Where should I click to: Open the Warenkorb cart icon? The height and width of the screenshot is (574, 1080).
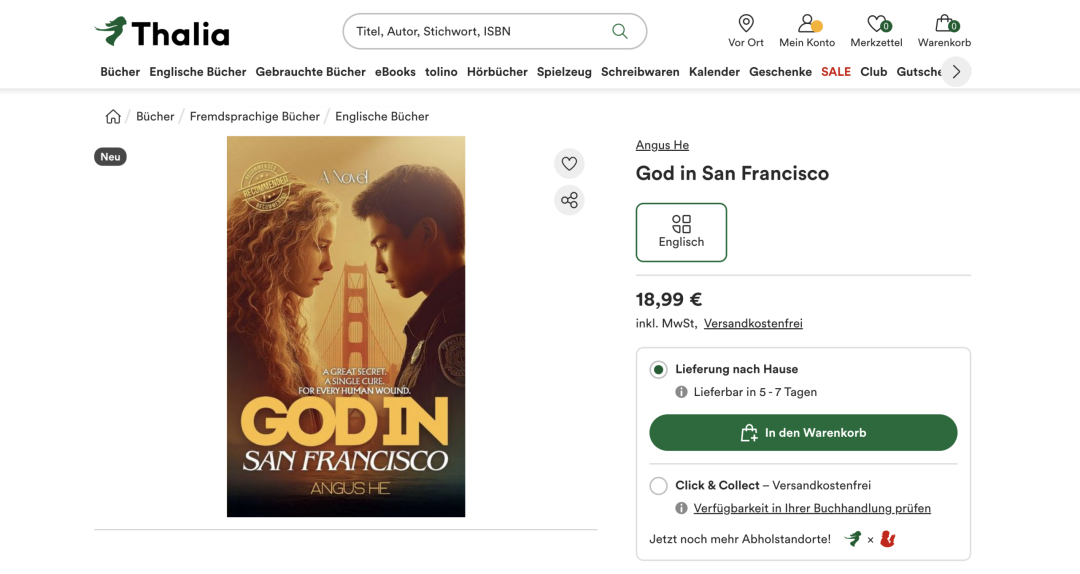[944, 31]
